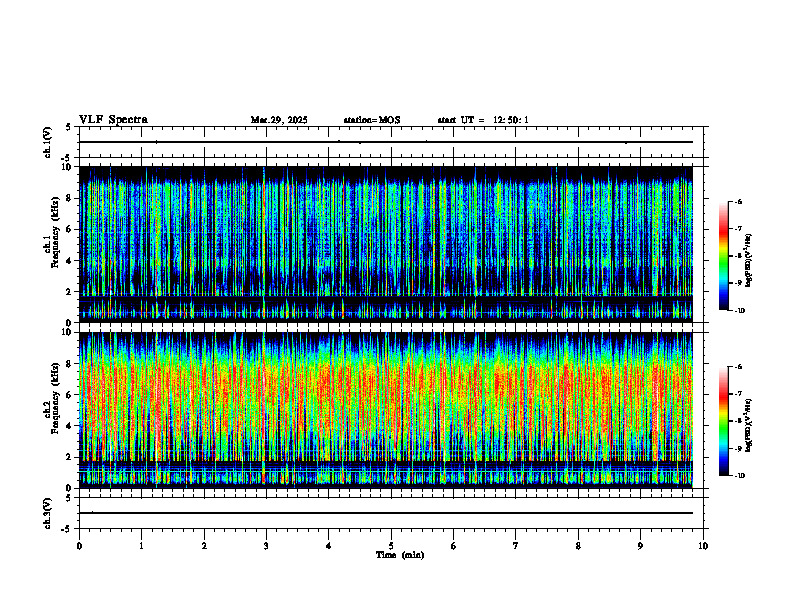Click the "4" kHz tick of ch.2 spectrogram
792x612 pixels.
71,426
